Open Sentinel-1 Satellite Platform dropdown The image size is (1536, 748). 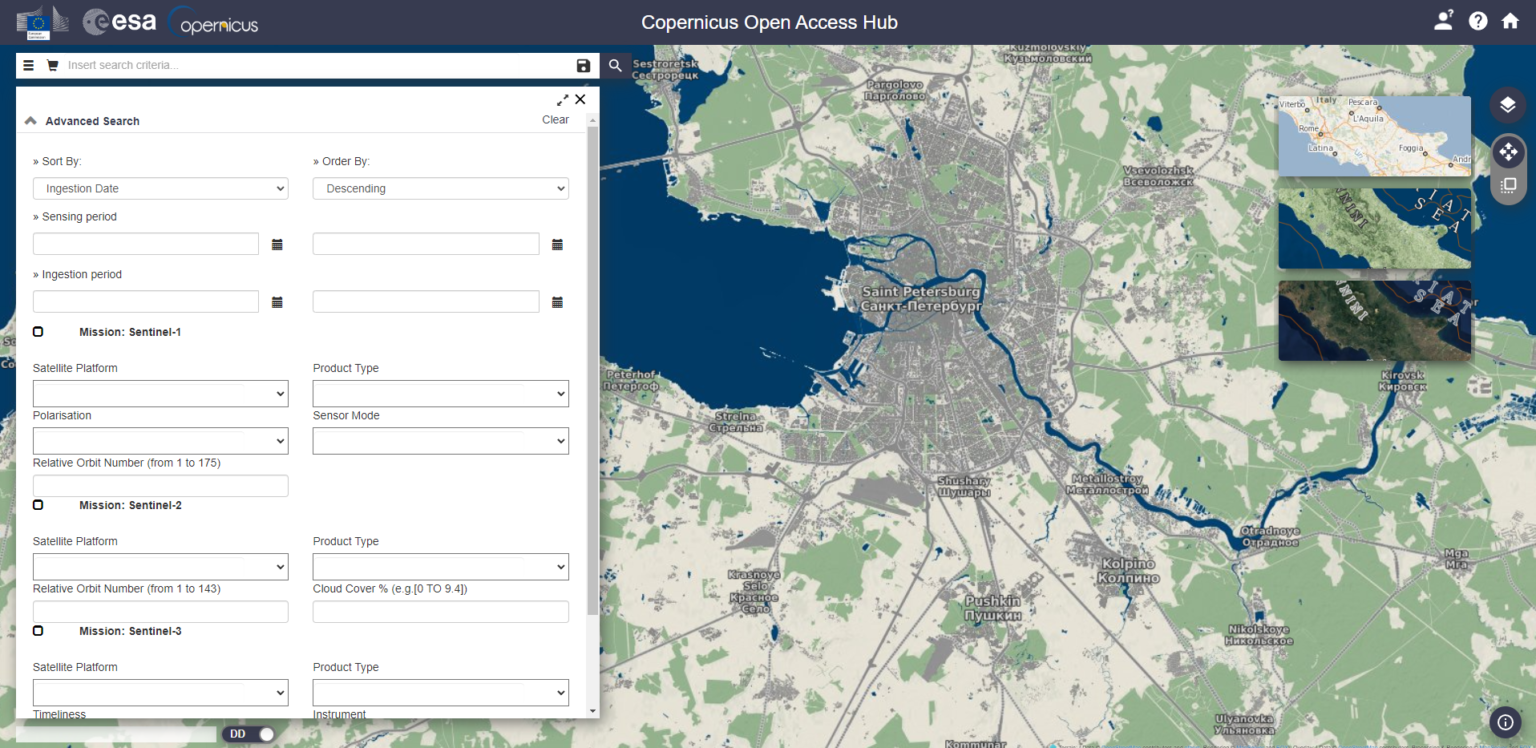tap(161, 393)
